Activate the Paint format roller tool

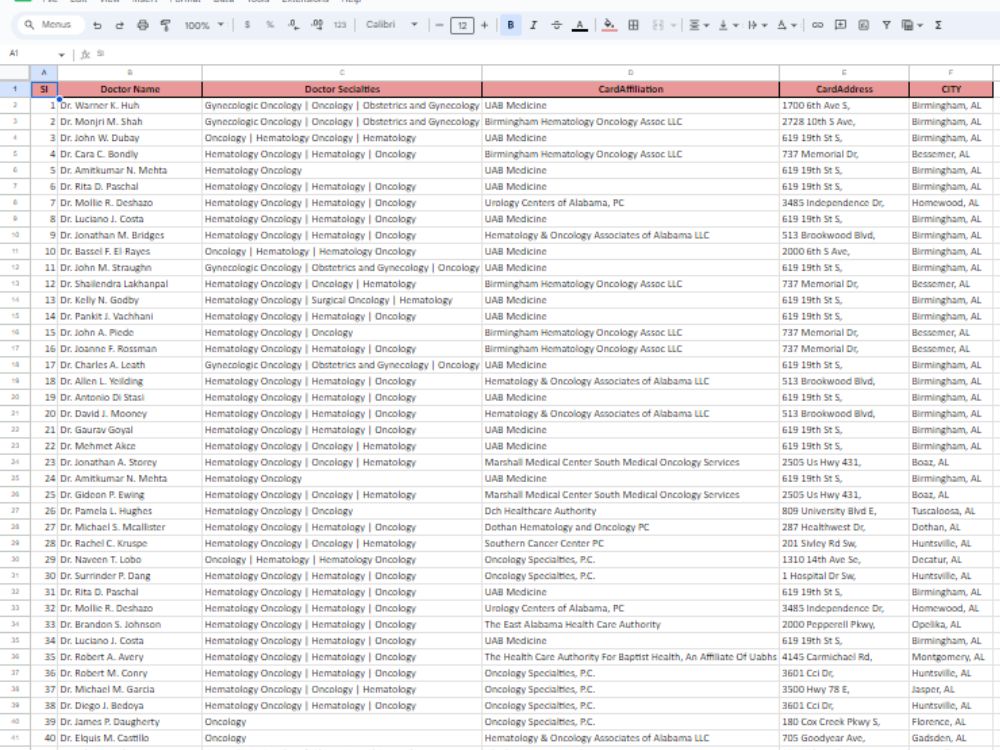tap(165, 25)
